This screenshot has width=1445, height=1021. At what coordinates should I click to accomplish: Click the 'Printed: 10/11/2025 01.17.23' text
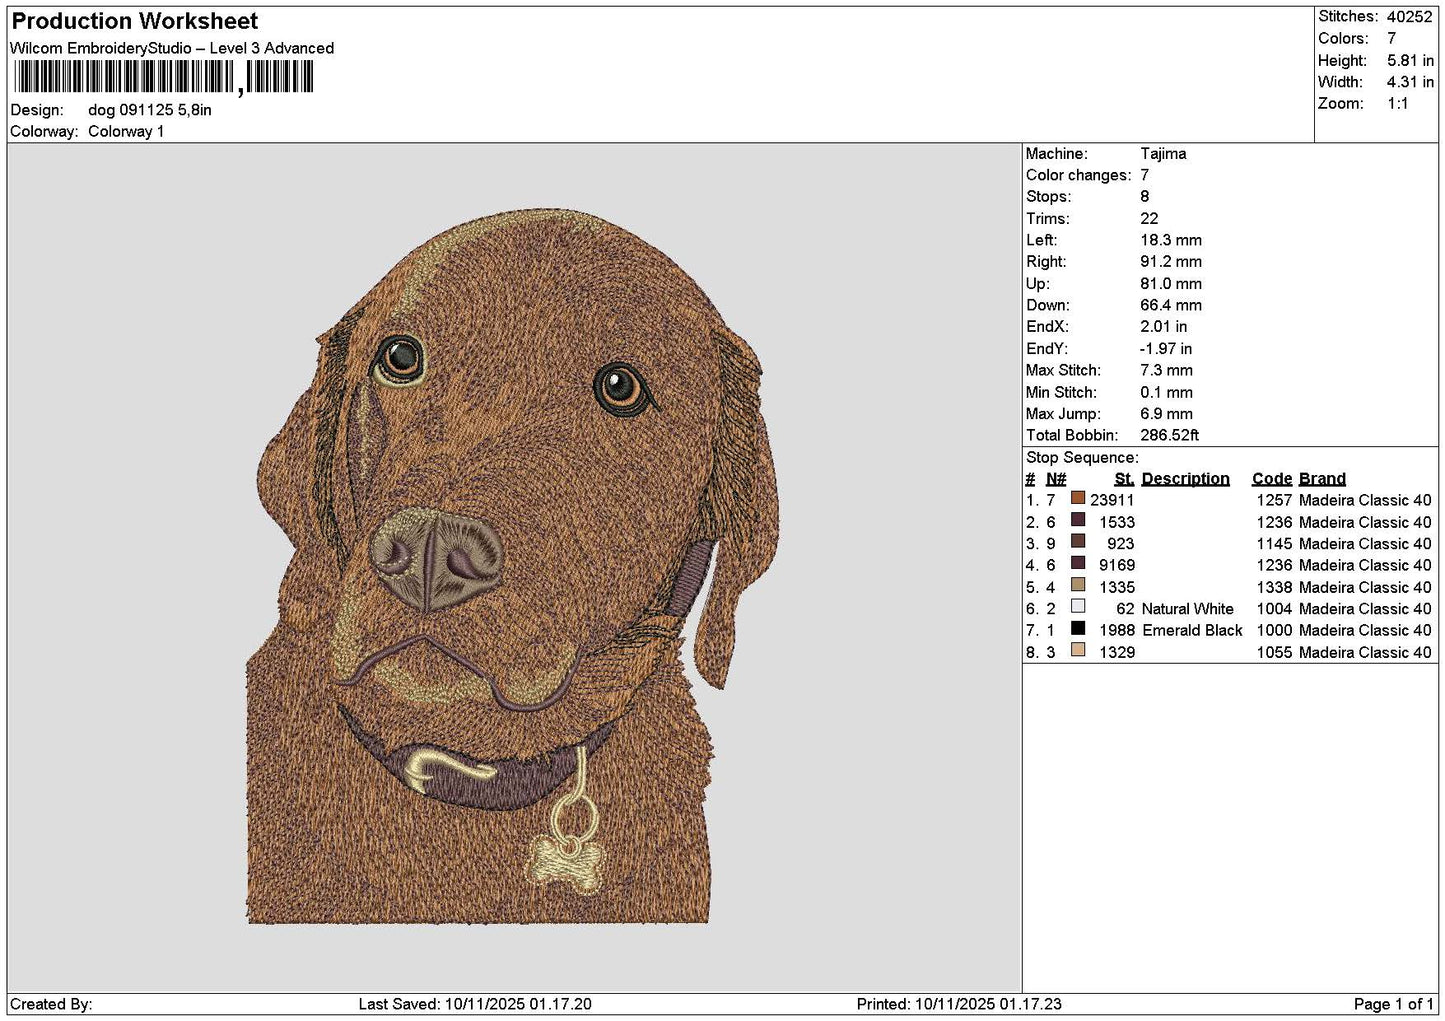click(x=959, y=1004)
